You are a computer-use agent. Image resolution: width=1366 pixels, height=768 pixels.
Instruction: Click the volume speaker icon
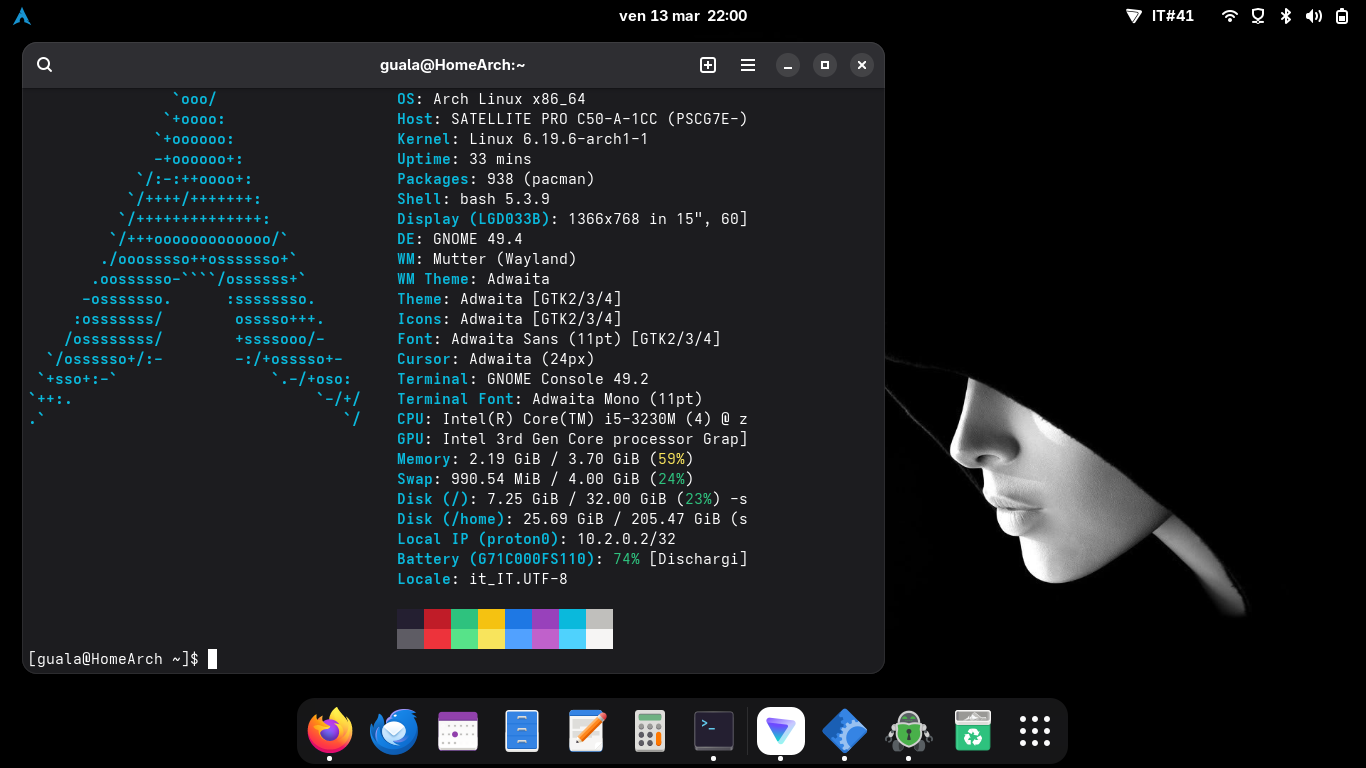(x=1314, y=16)
